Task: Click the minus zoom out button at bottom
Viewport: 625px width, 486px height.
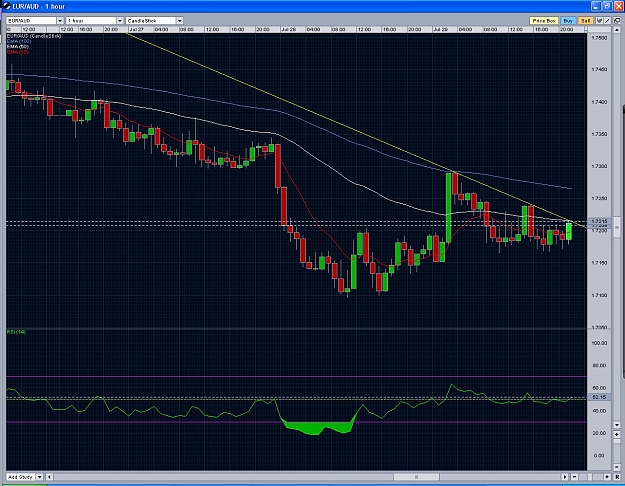Action: pos(575,477)
